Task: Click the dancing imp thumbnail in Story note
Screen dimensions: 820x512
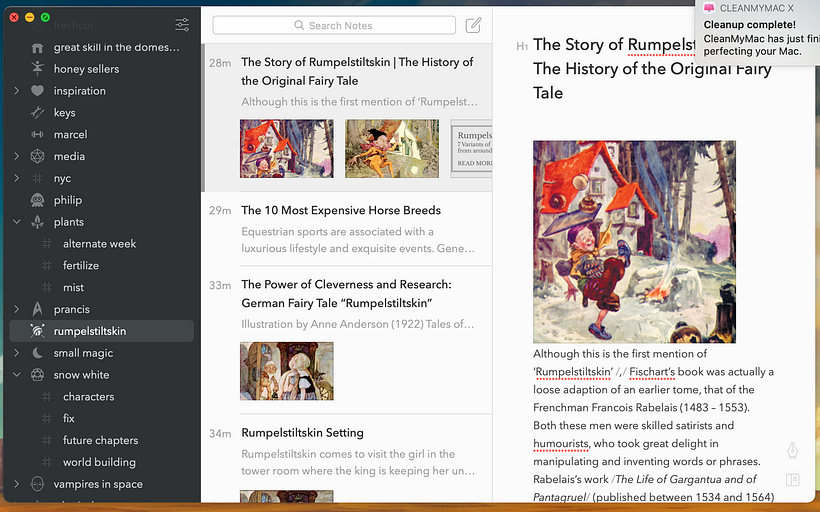Action: pos(392,149)
